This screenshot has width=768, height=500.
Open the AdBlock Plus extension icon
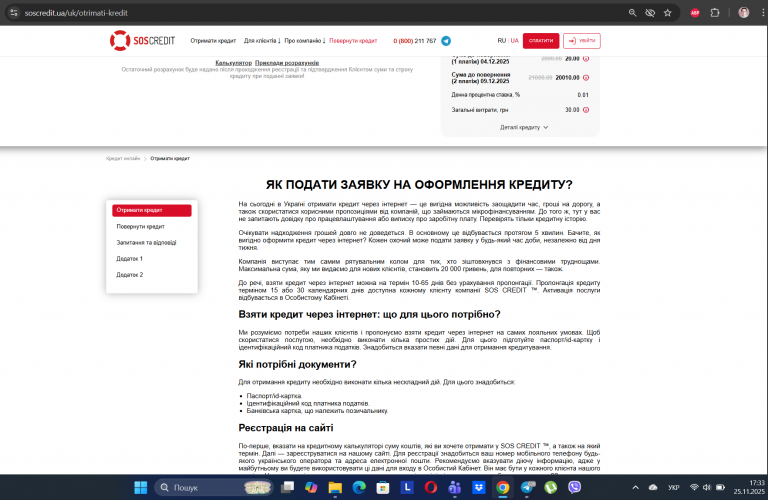tap(695, 13)
